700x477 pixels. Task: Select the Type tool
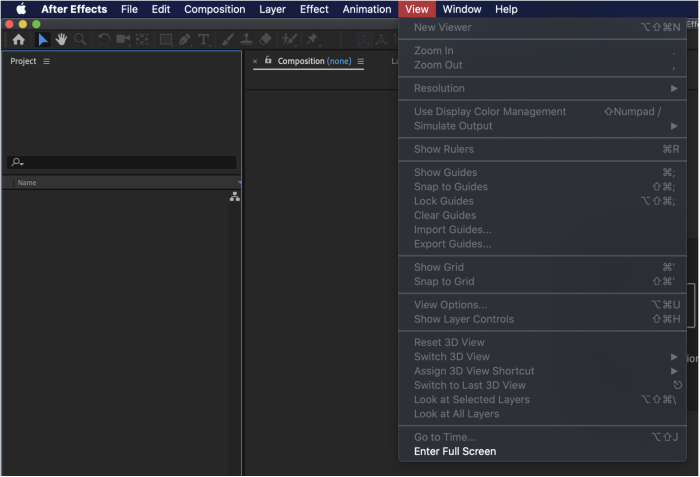pyautogui.click(x=204, y=40)
